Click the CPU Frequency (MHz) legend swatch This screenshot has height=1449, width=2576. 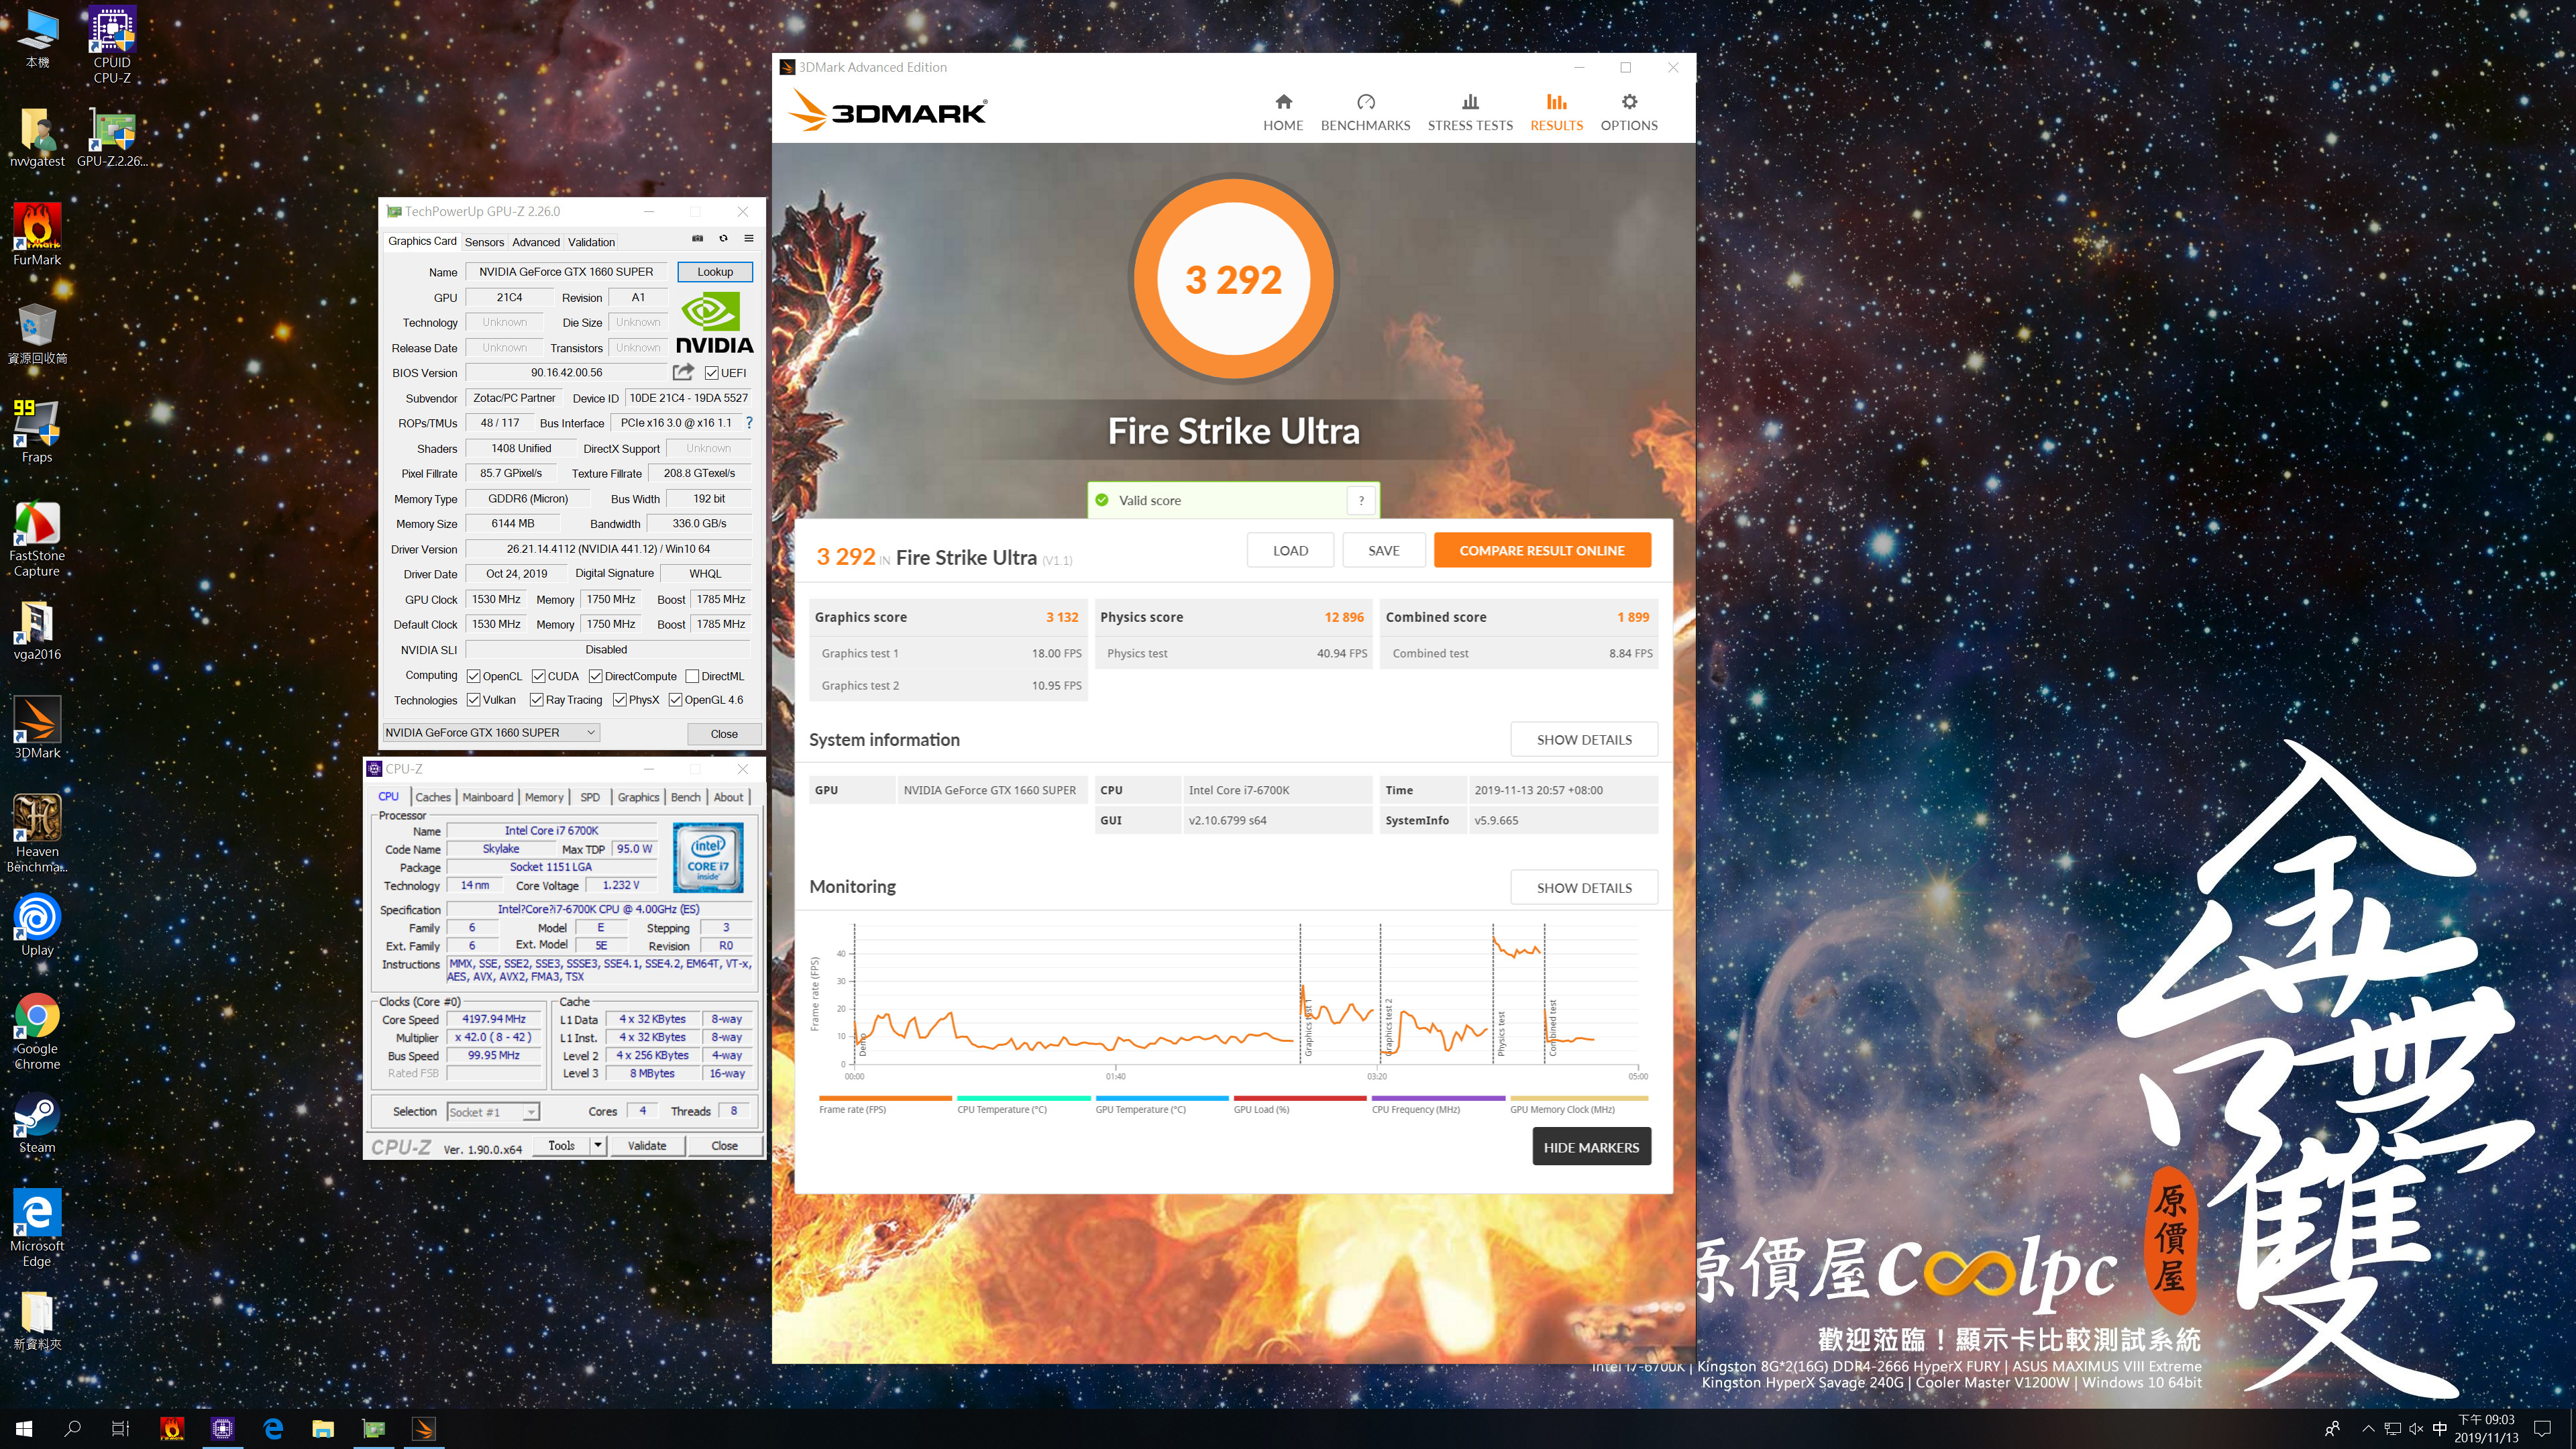[1438, 1098]
